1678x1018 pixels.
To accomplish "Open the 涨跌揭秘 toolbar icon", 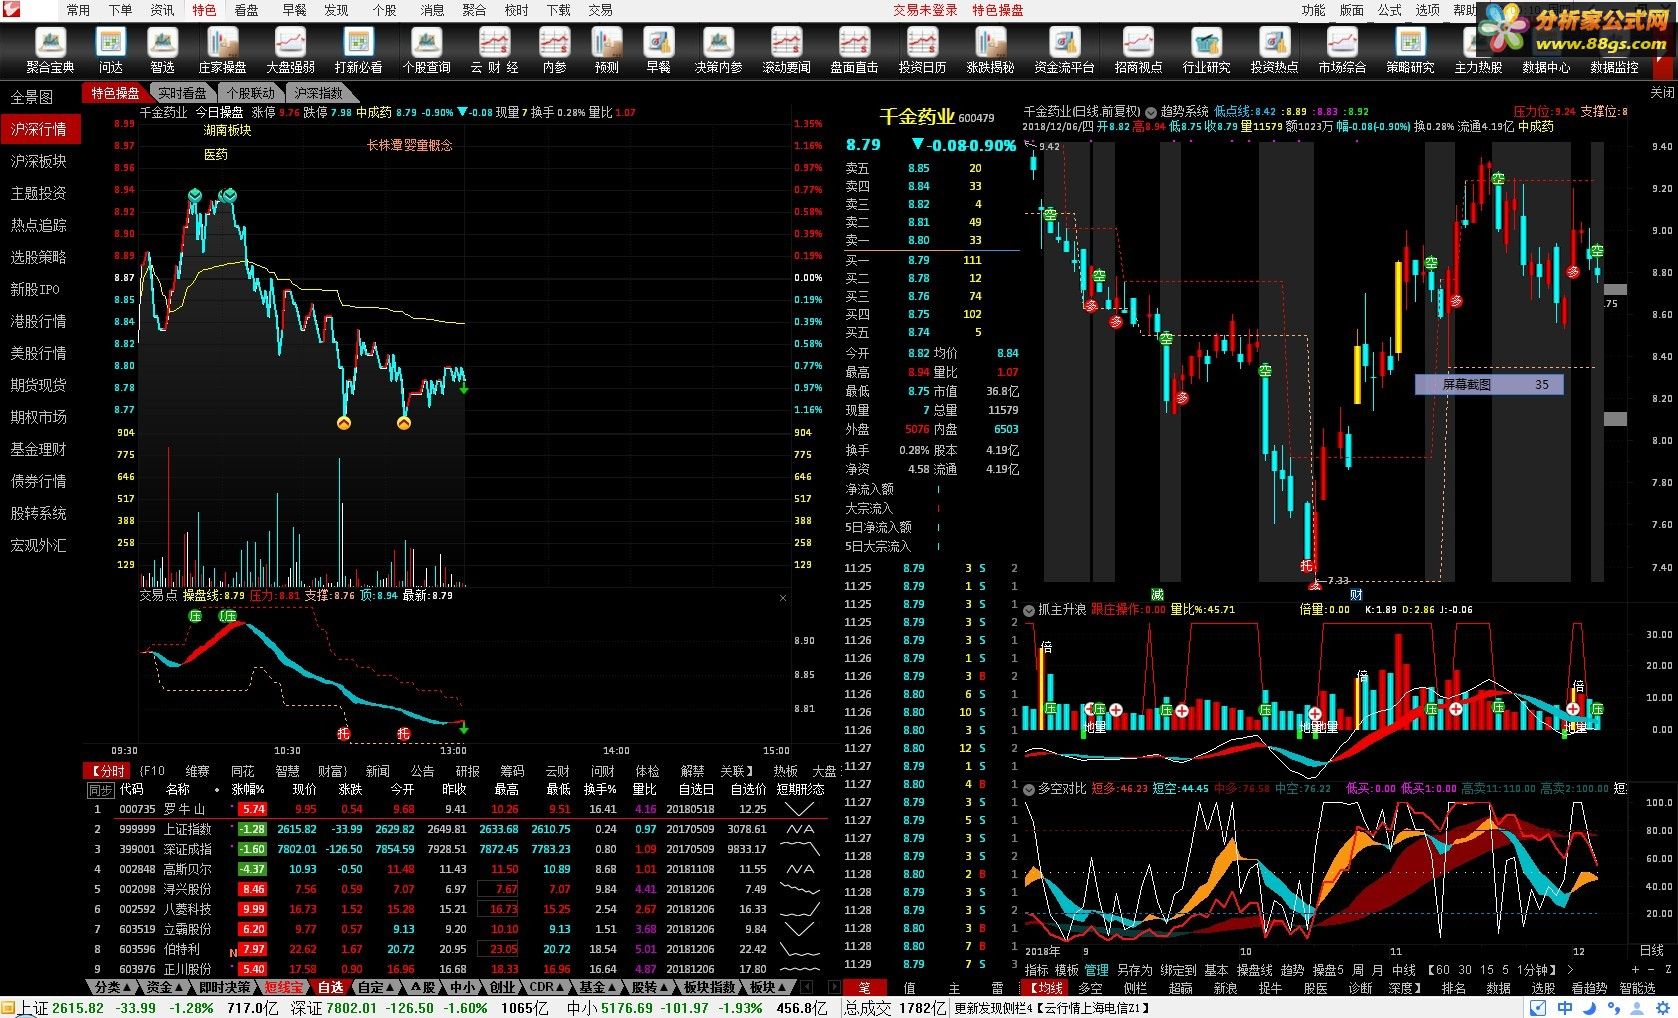I will [x=990, y=50].
